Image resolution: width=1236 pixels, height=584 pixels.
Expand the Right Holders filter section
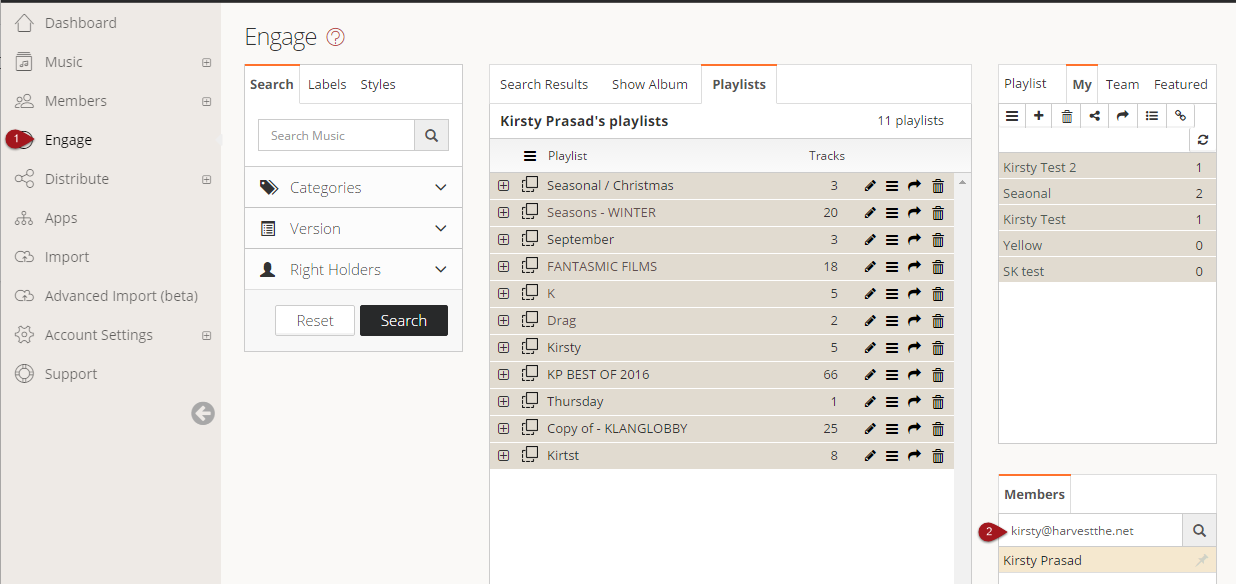click(354, 270)
